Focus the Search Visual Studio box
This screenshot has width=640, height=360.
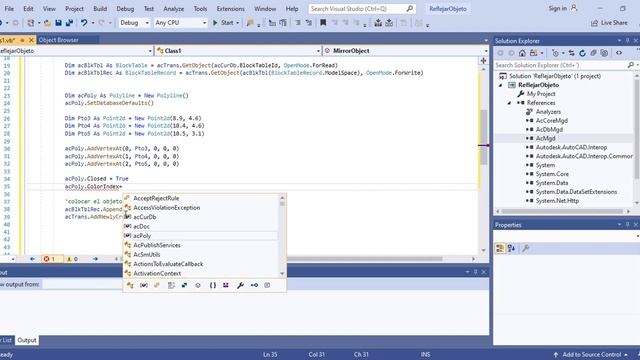click(x=361, y=9)
